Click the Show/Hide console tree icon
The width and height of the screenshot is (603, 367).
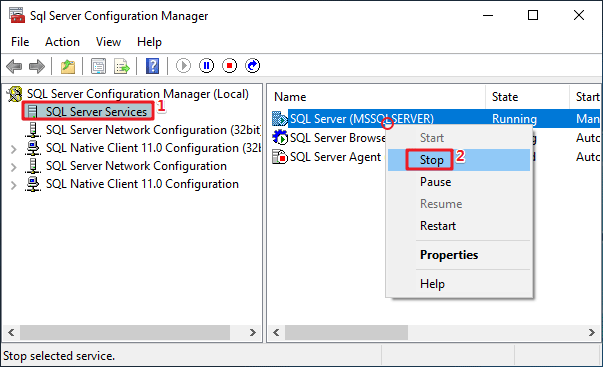tap(98, 66)
